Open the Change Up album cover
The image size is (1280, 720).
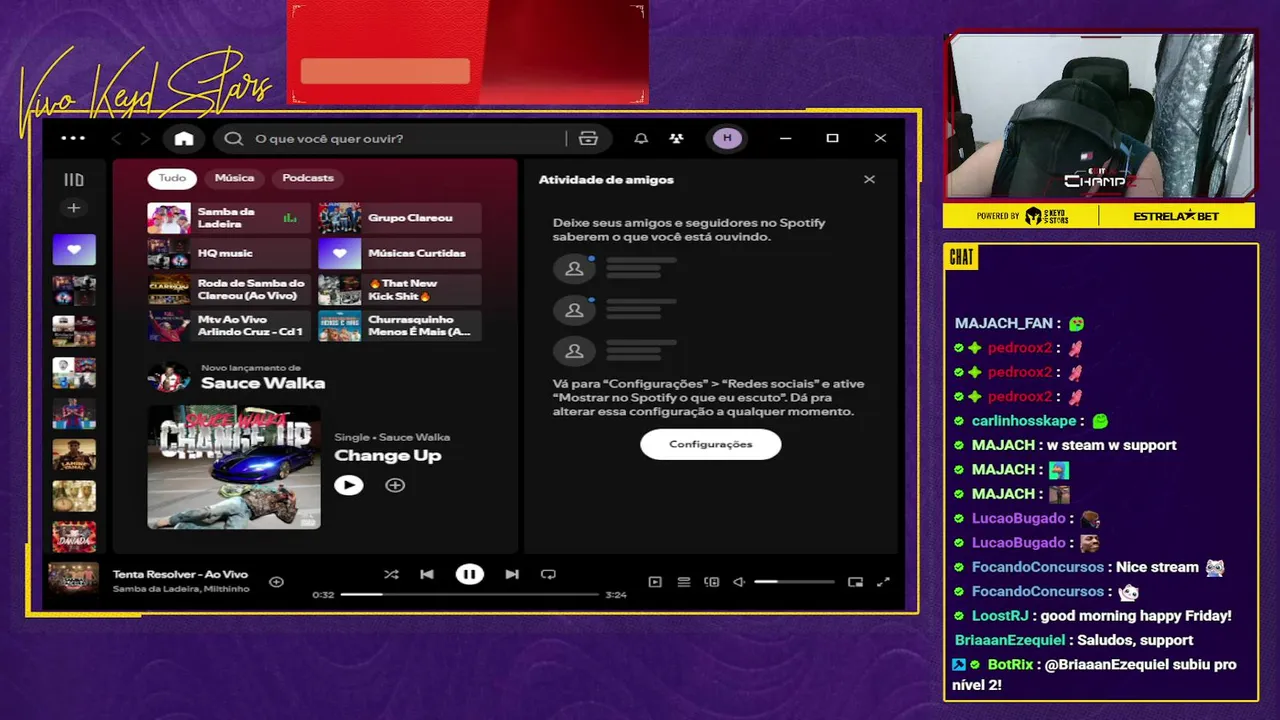tap(234, 467)
